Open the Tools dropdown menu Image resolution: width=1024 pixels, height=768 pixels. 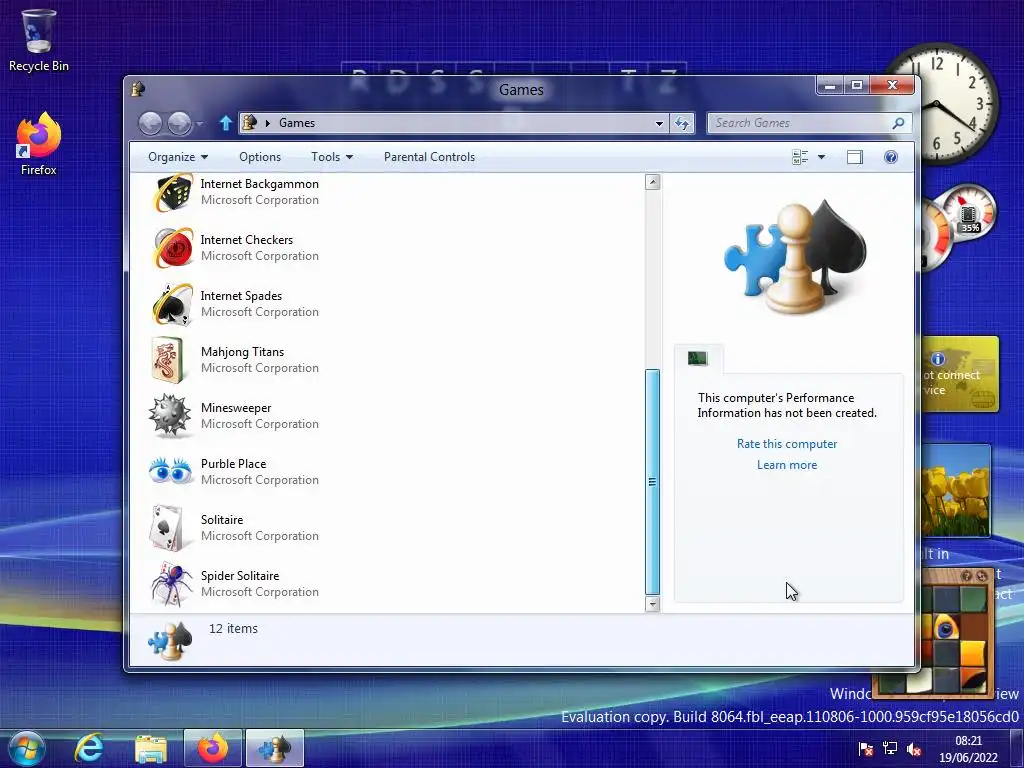[332, 157]
